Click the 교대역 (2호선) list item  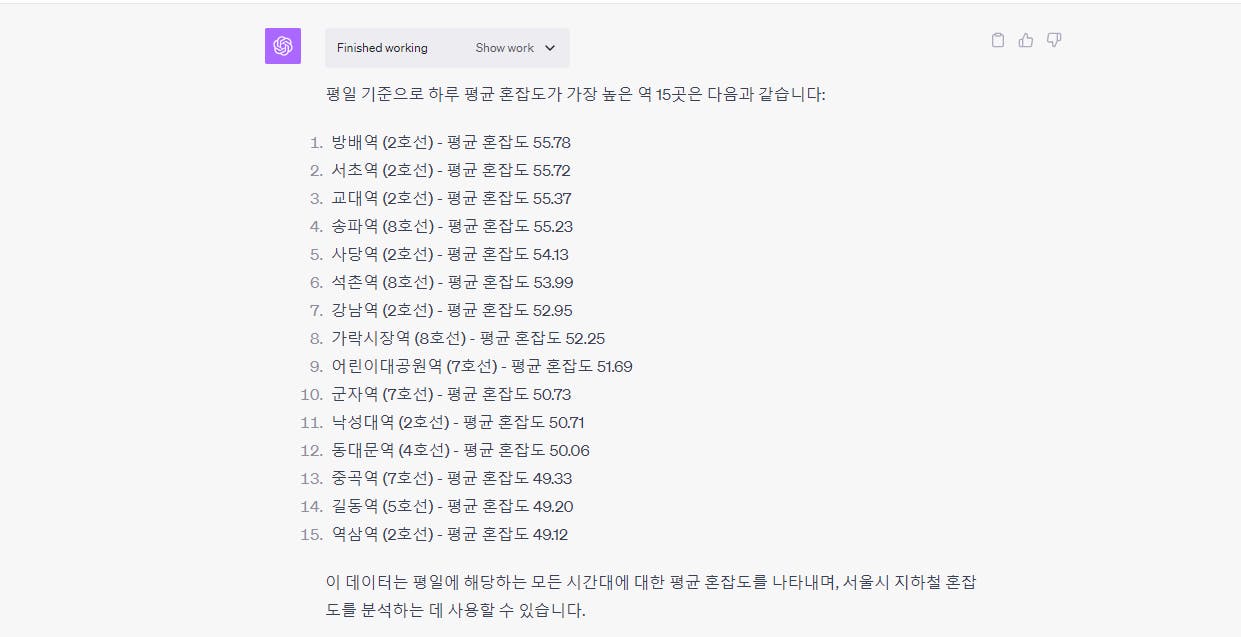pyautogui.click(x=452, y=198)
